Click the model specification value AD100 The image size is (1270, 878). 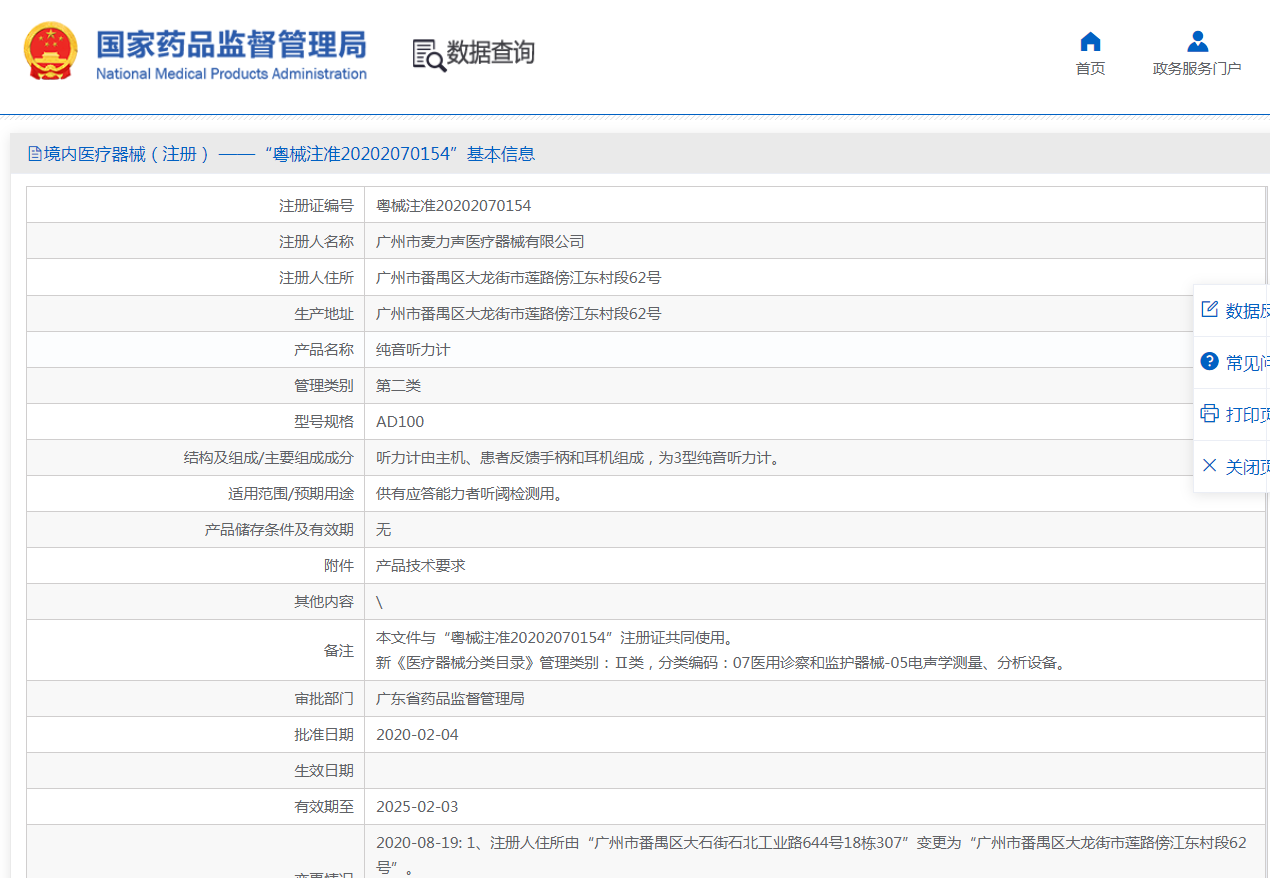pos(400,422)
